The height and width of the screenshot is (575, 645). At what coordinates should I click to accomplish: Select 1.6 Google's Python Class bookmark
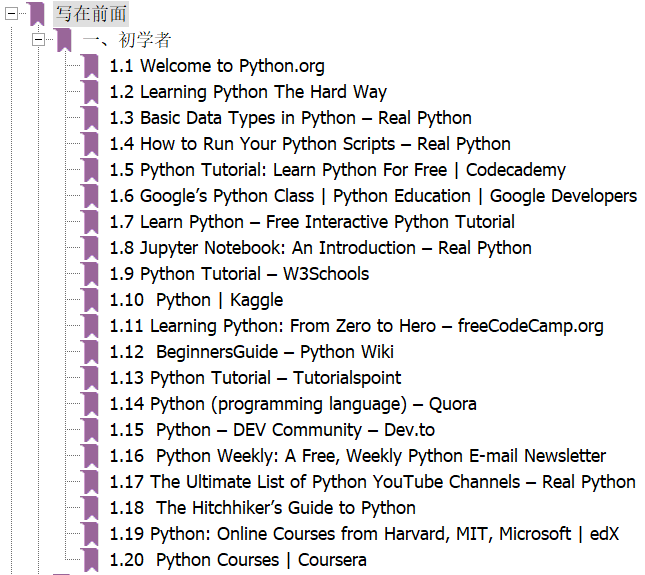[x=373, y=196]
